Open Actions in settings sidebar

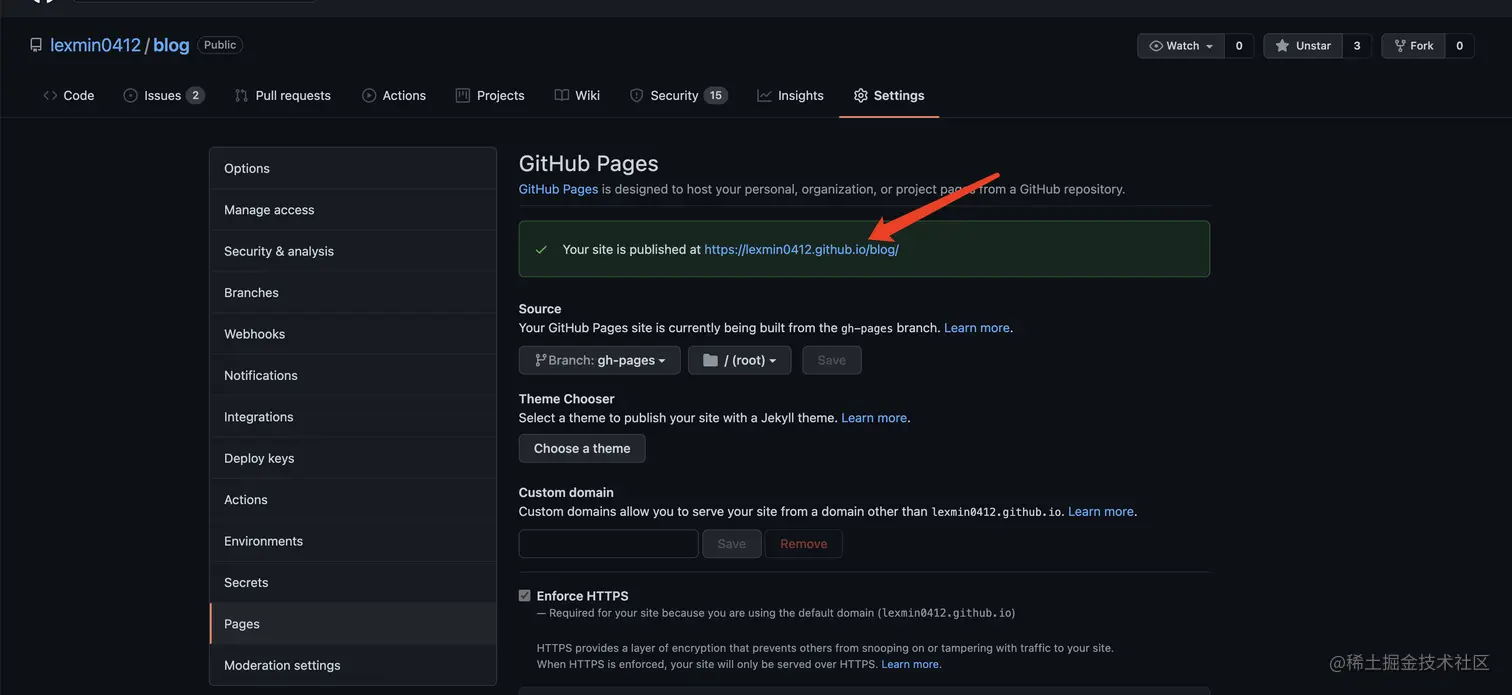(x=353, y=500)
